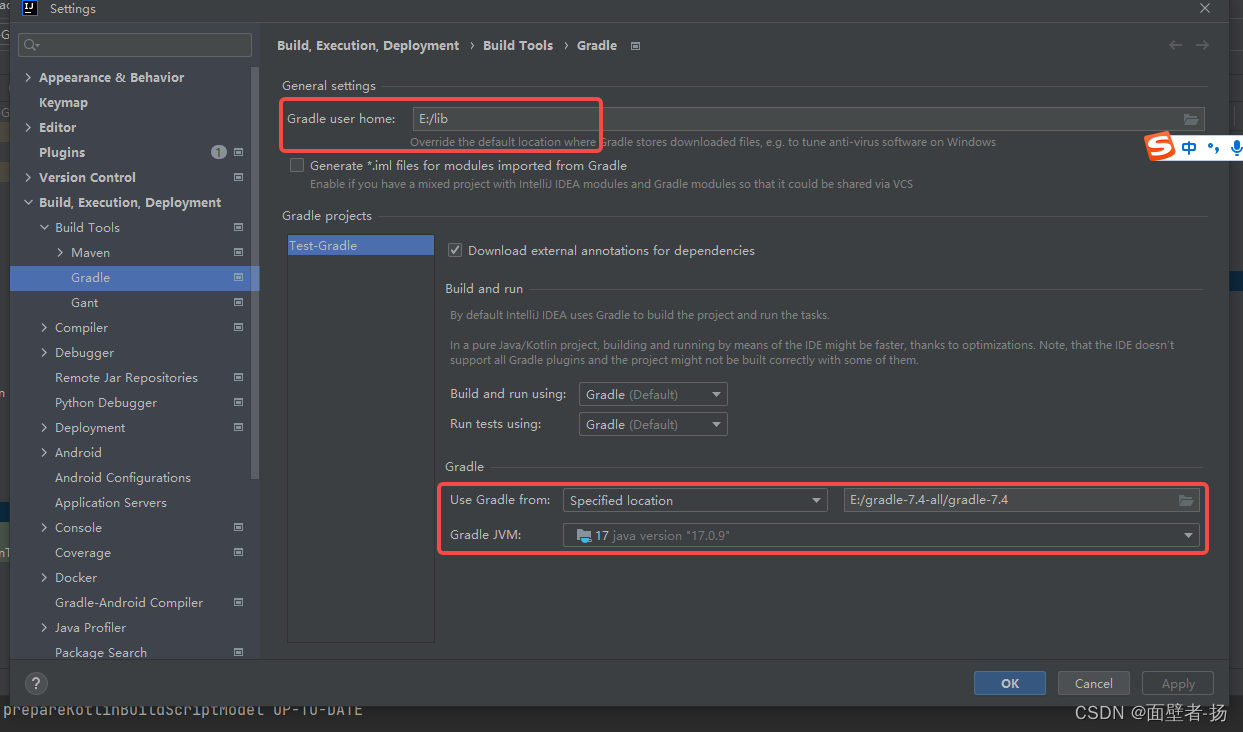1243x732 pixels.
Task: Open the Keymap settings page
Action: 63,102
